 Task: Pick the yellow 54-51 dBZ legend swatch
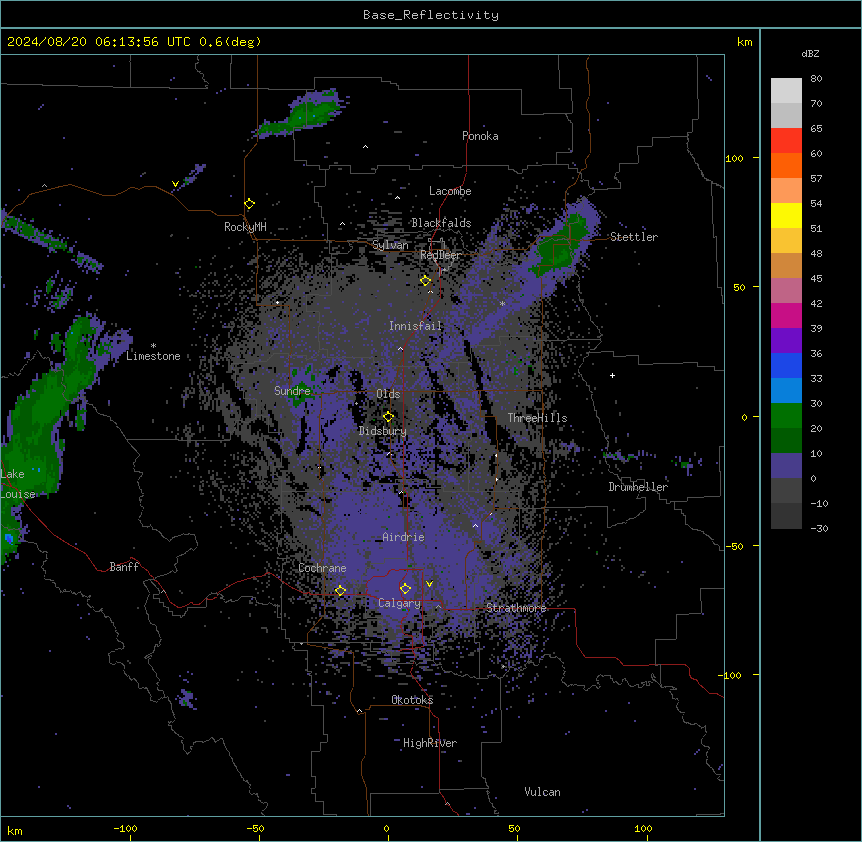pyautogui.click(x=786, y=215)
